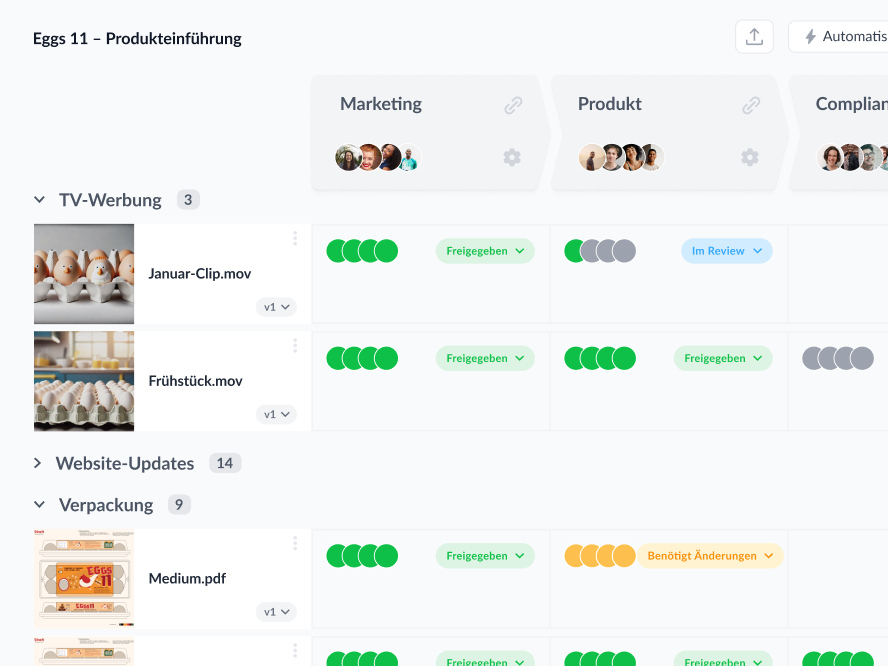Collapse the Verpackung section

click(x=39, y=505)
